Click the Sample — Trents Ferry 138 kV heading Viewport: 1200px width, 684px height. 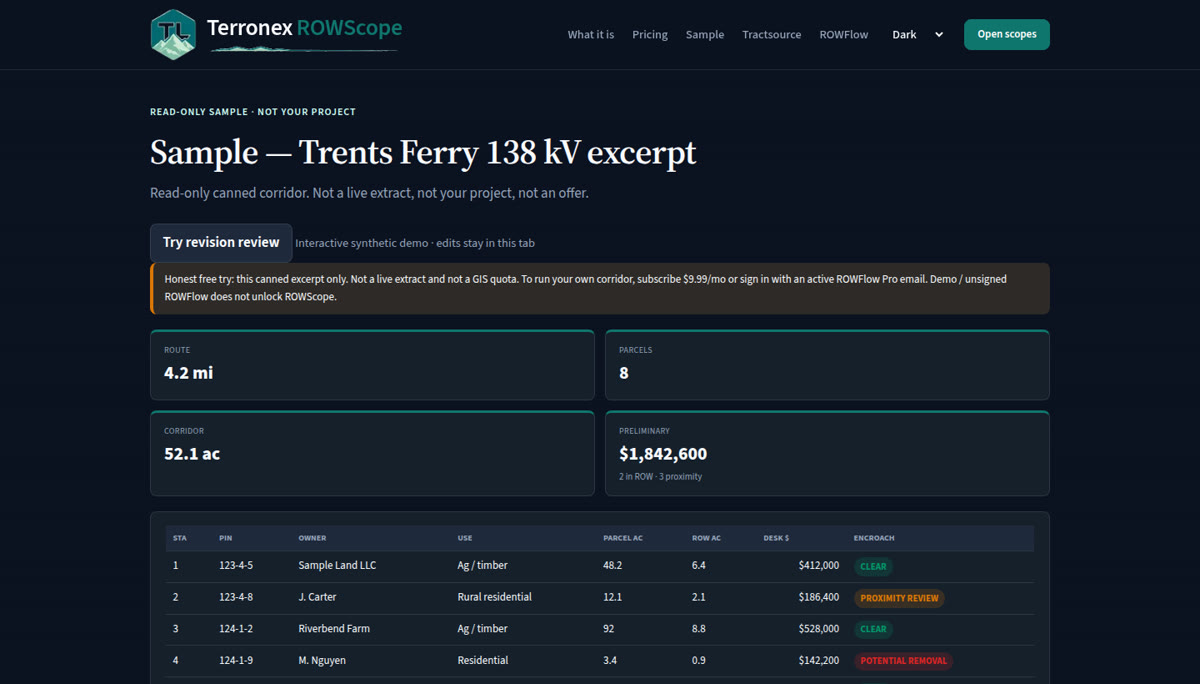point(423,153)
